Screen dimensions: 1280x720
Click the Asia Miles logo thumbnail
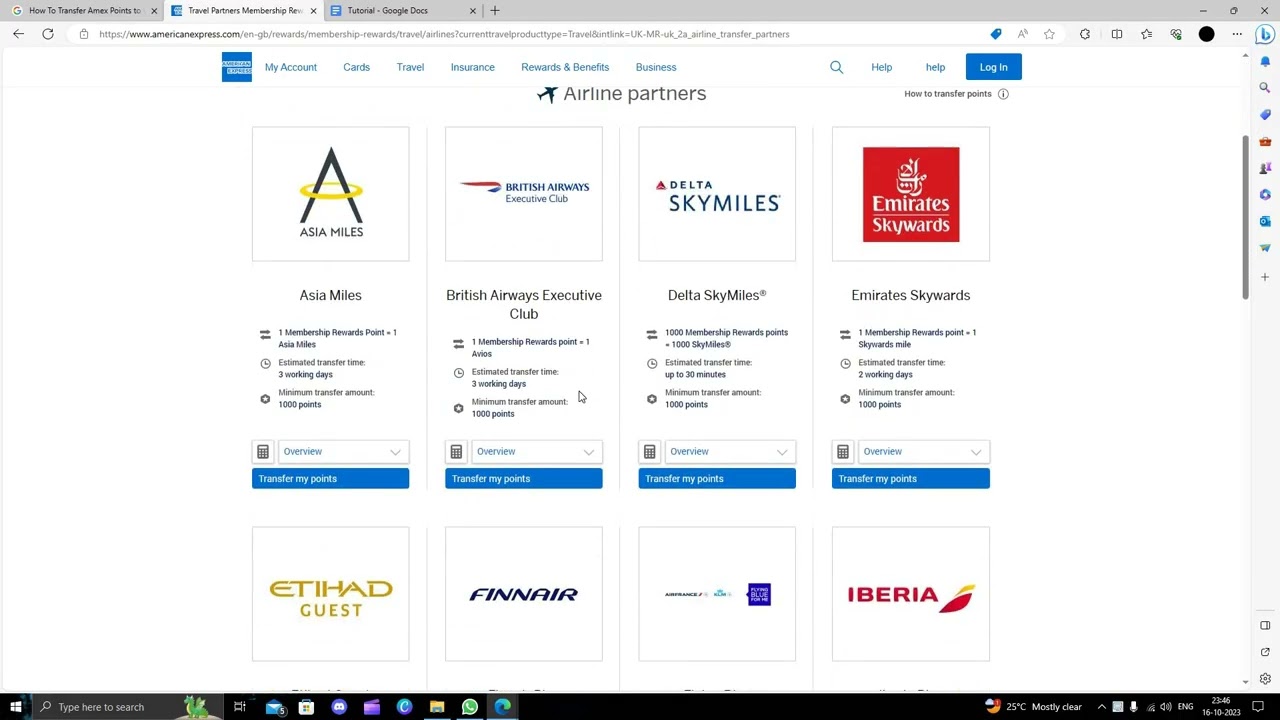[330, 194]
